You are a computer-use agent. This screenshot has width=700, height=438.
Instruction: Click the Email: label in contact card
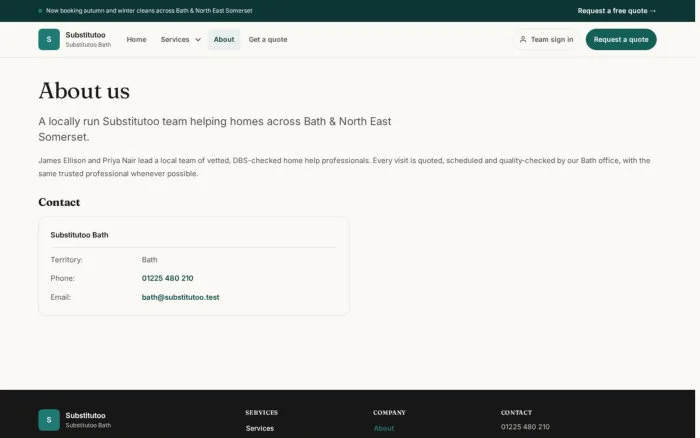tap(61, 297)
